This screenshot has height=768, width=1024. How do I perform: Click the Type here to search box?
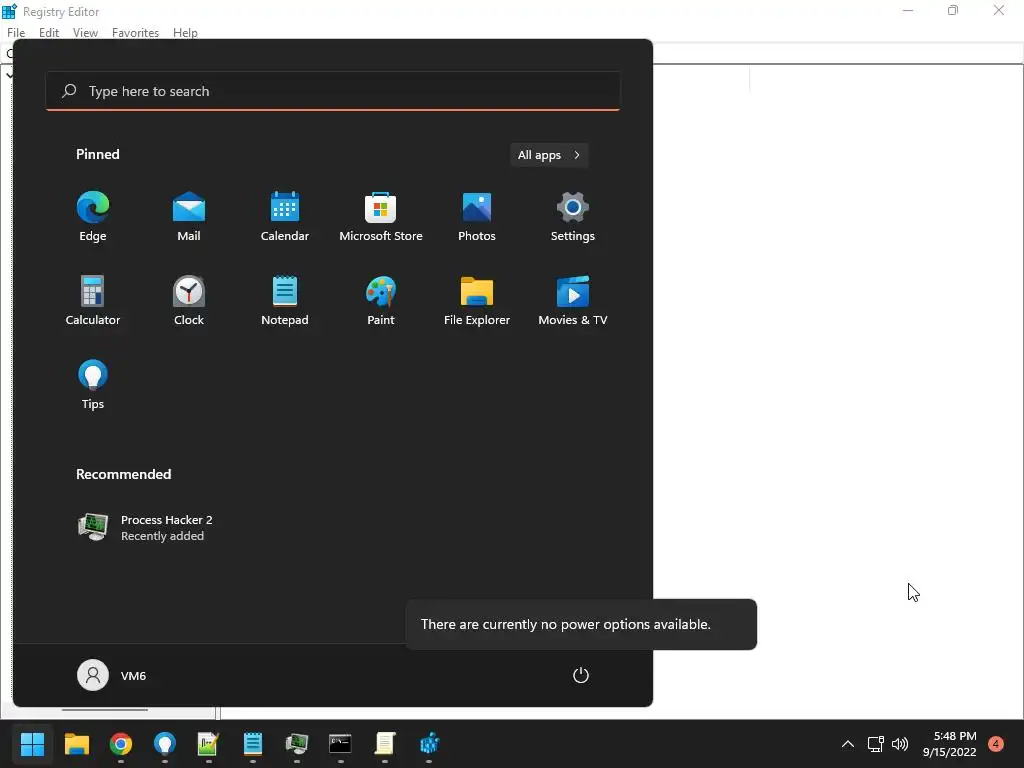333,91
